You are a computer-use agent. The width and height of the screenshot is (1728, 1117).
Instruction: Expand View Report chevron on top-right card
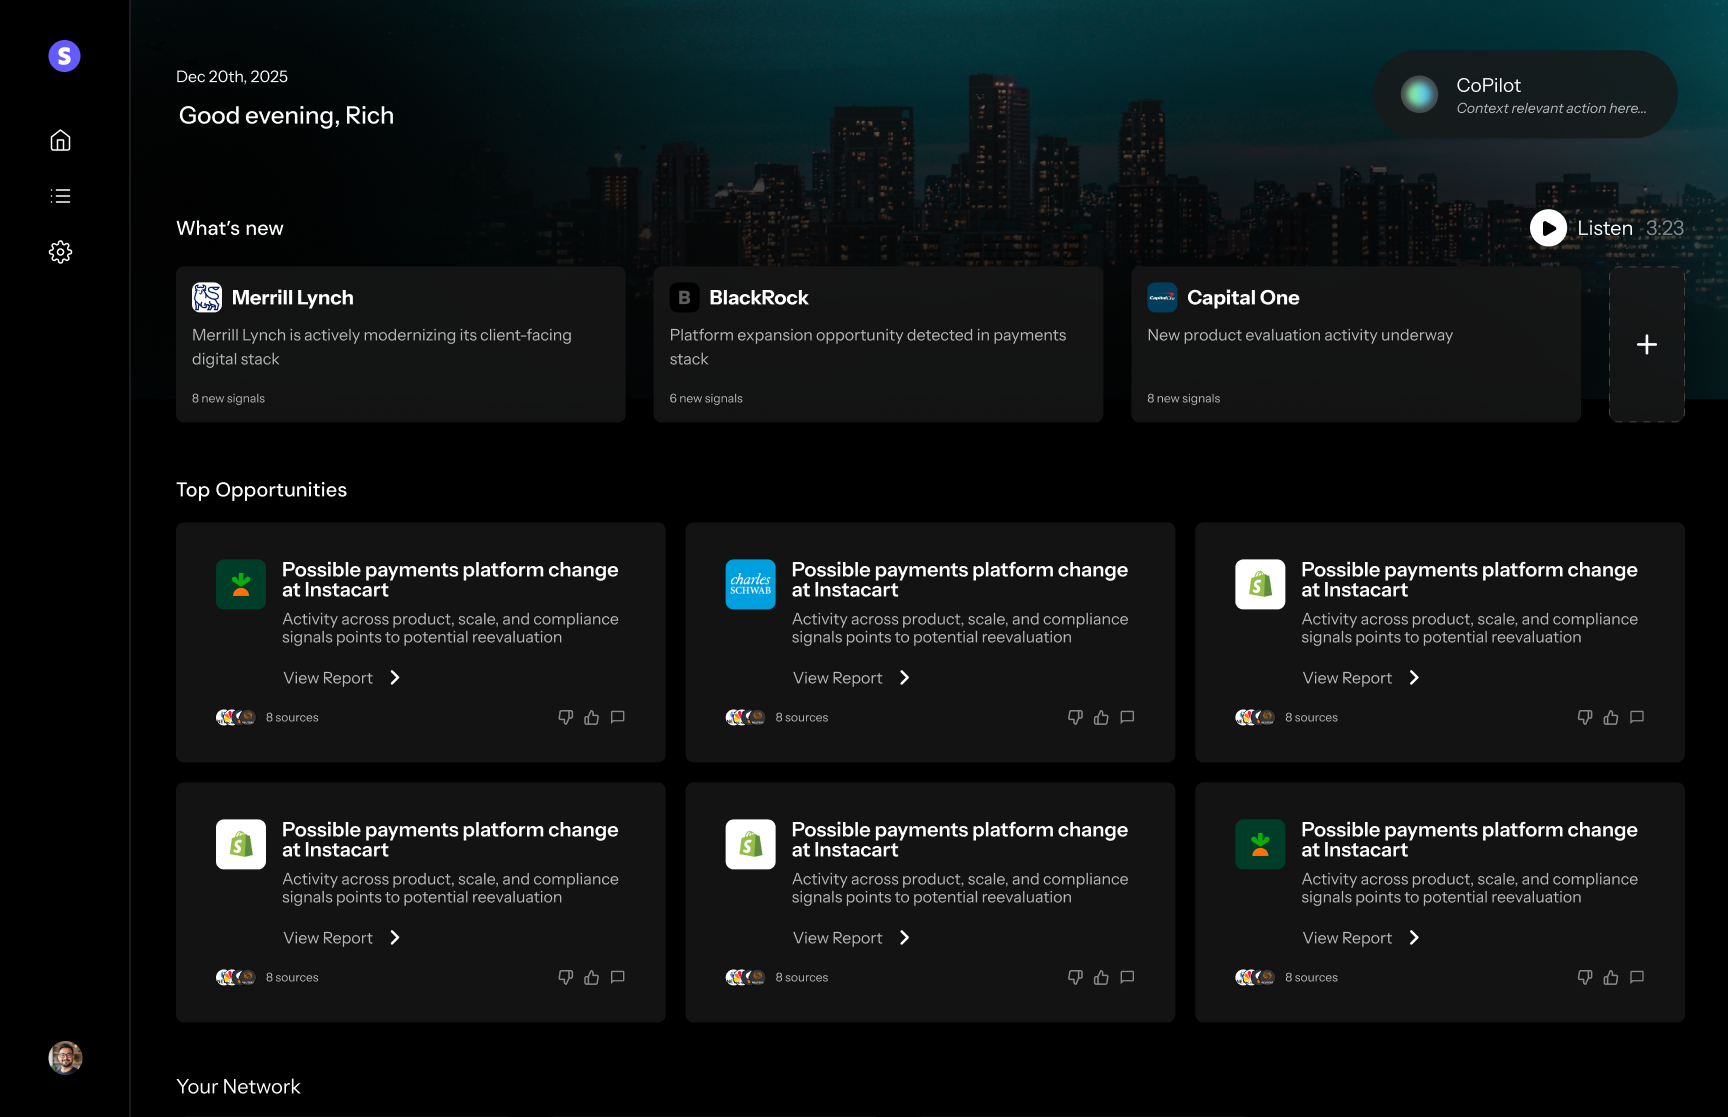pyautogui.click(x=1414, y=678)
